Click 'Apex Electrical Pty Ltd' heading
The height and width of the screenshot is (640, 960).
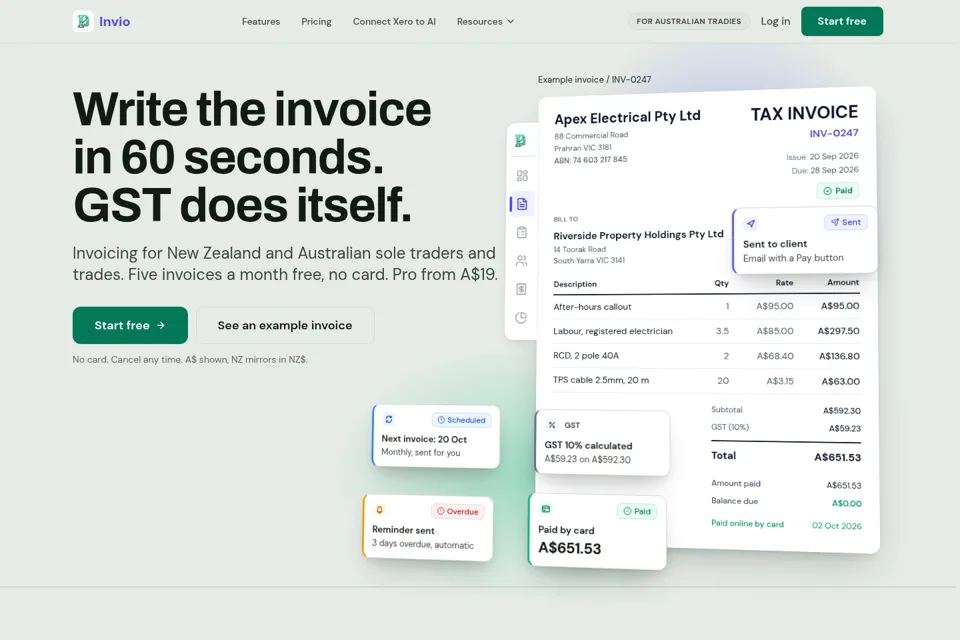(627, 117)
